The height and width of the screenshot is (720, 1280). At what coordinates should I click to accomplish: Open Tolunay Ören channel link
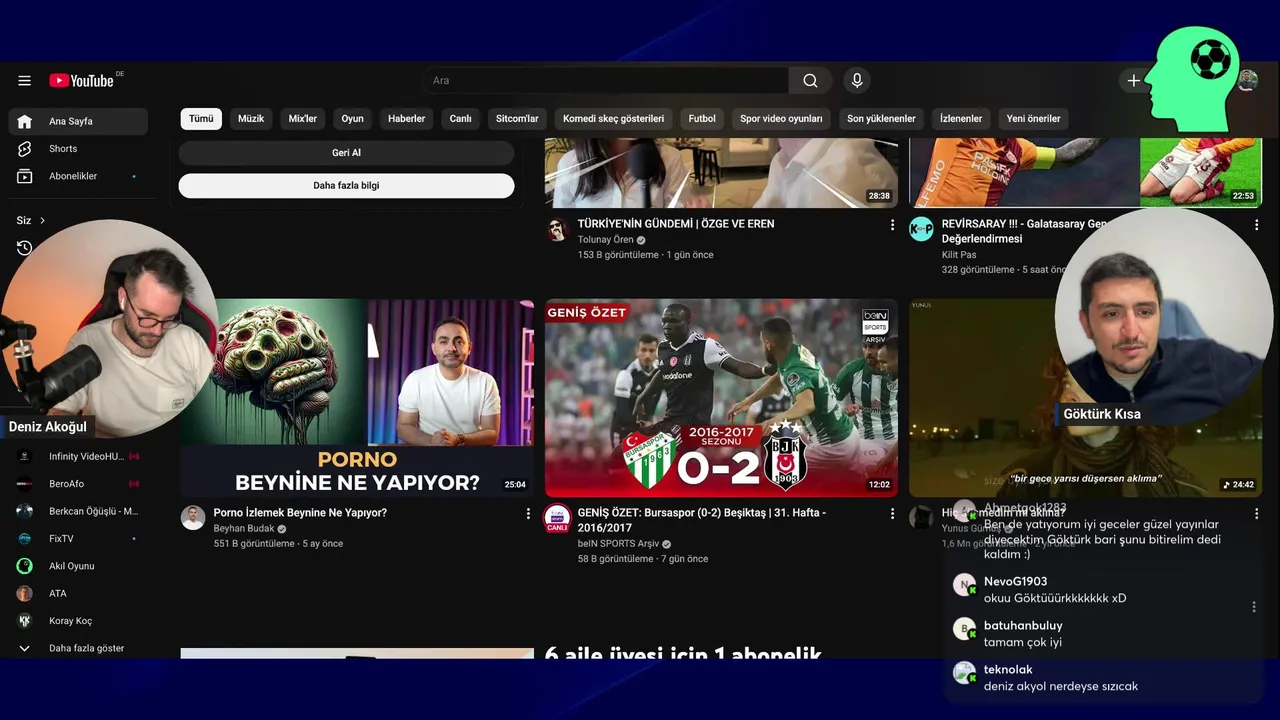(x=606, y=240)
